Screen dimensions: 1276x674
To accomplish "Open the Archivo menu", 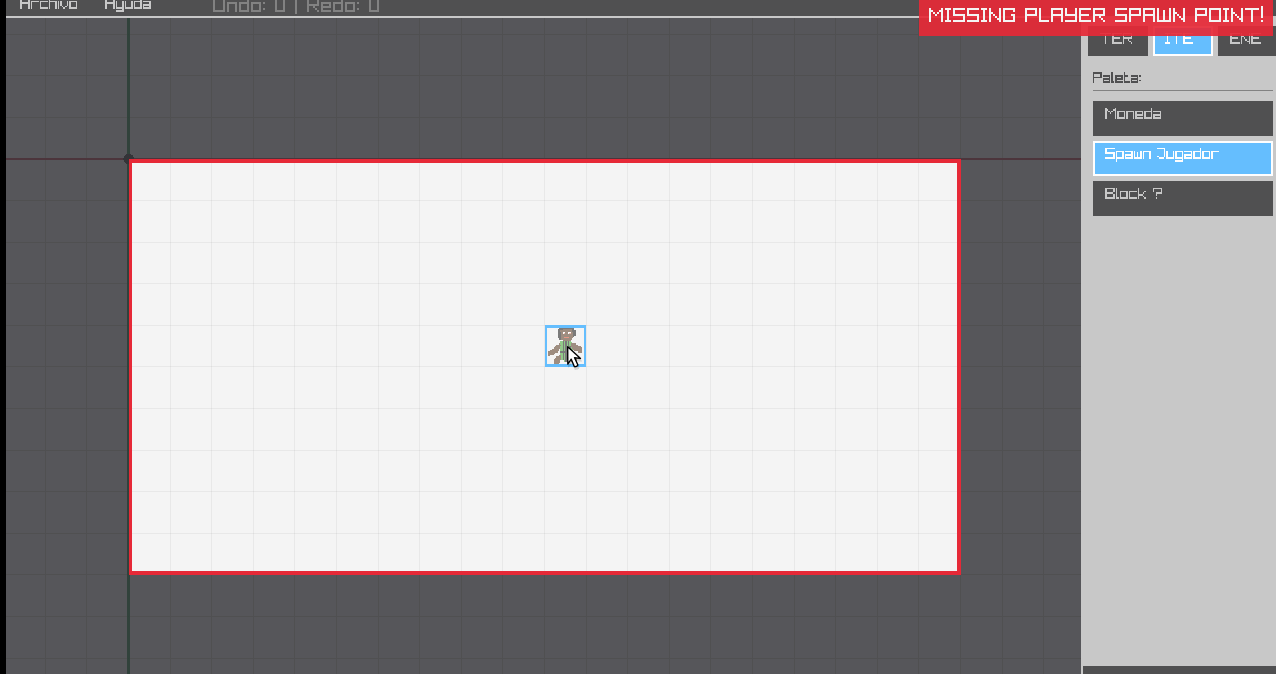I will click(x=48, y=5).
